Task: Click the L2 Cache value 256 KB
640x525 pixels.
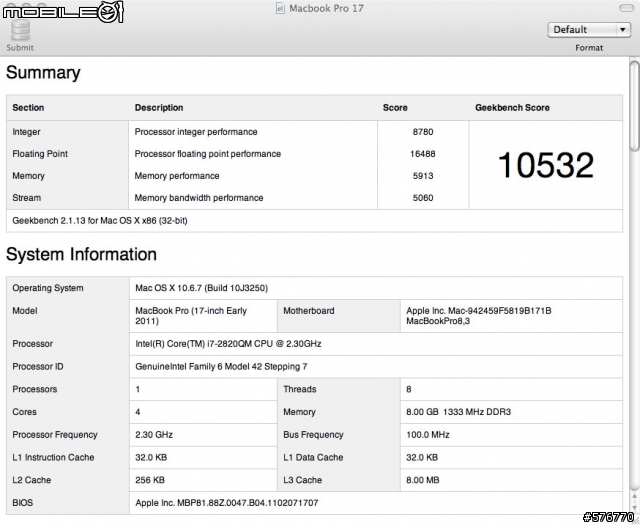Action: click(x=150, y=480)
